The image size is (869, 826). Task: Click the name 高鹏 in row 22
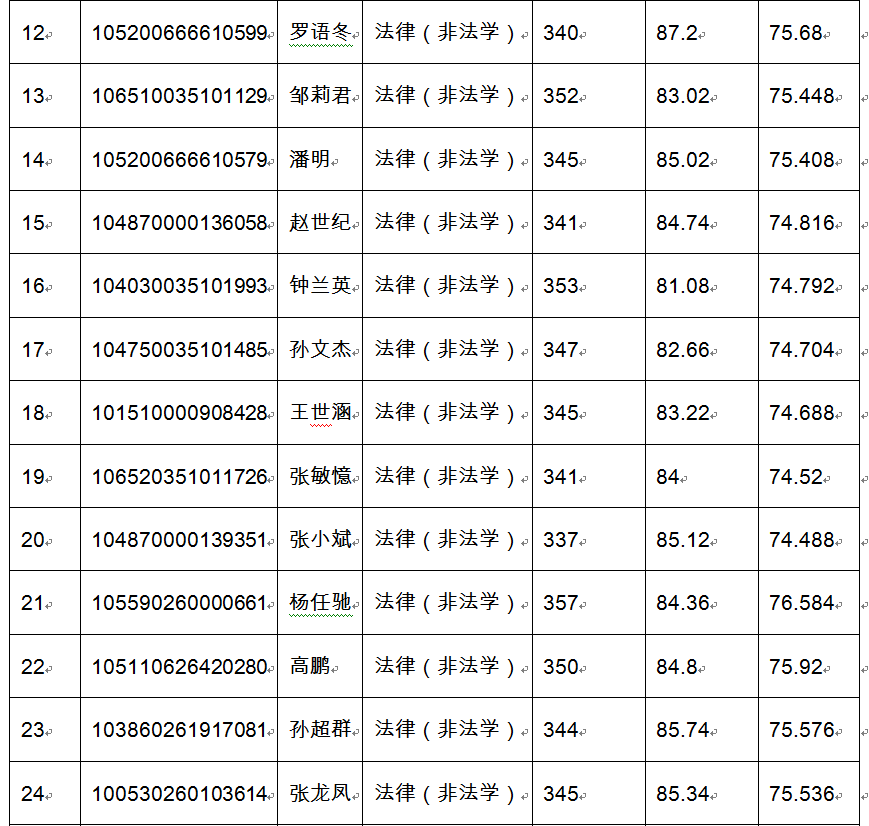309,667
